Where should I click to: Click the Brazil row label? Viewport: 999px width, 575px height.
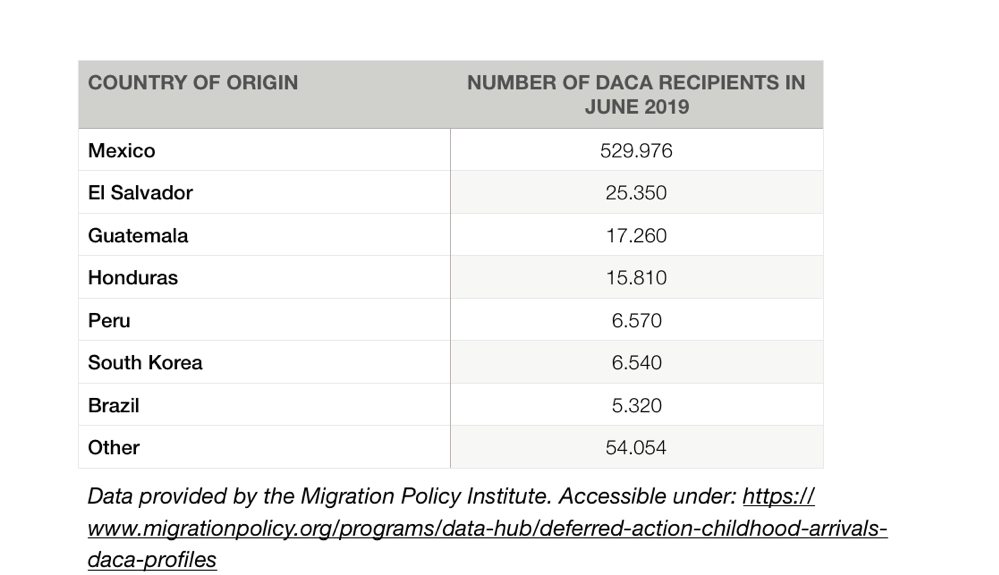pos(113,406)
